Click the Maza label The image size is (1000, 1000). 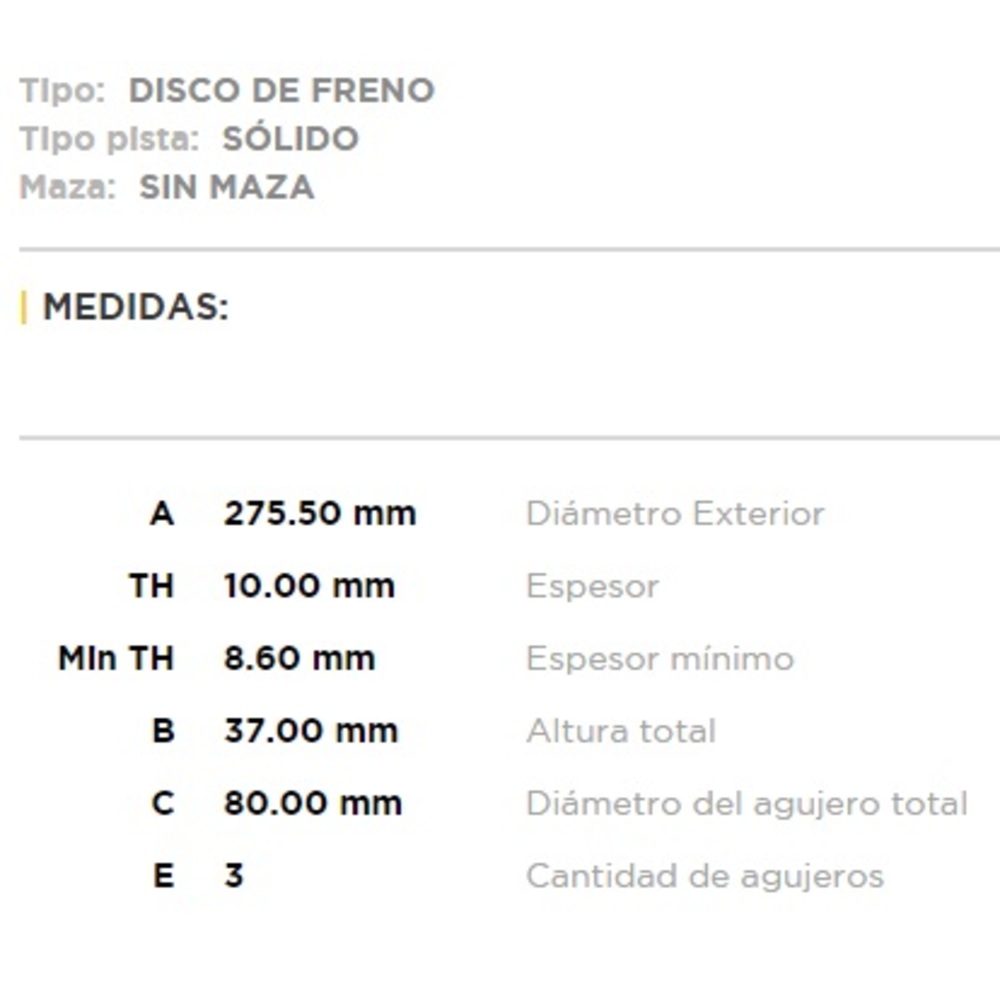click(67, 187)
